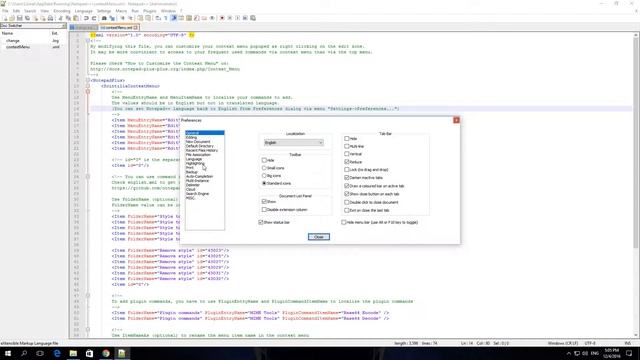Click the Cut toolbar icon

click(x=60, y=18)
